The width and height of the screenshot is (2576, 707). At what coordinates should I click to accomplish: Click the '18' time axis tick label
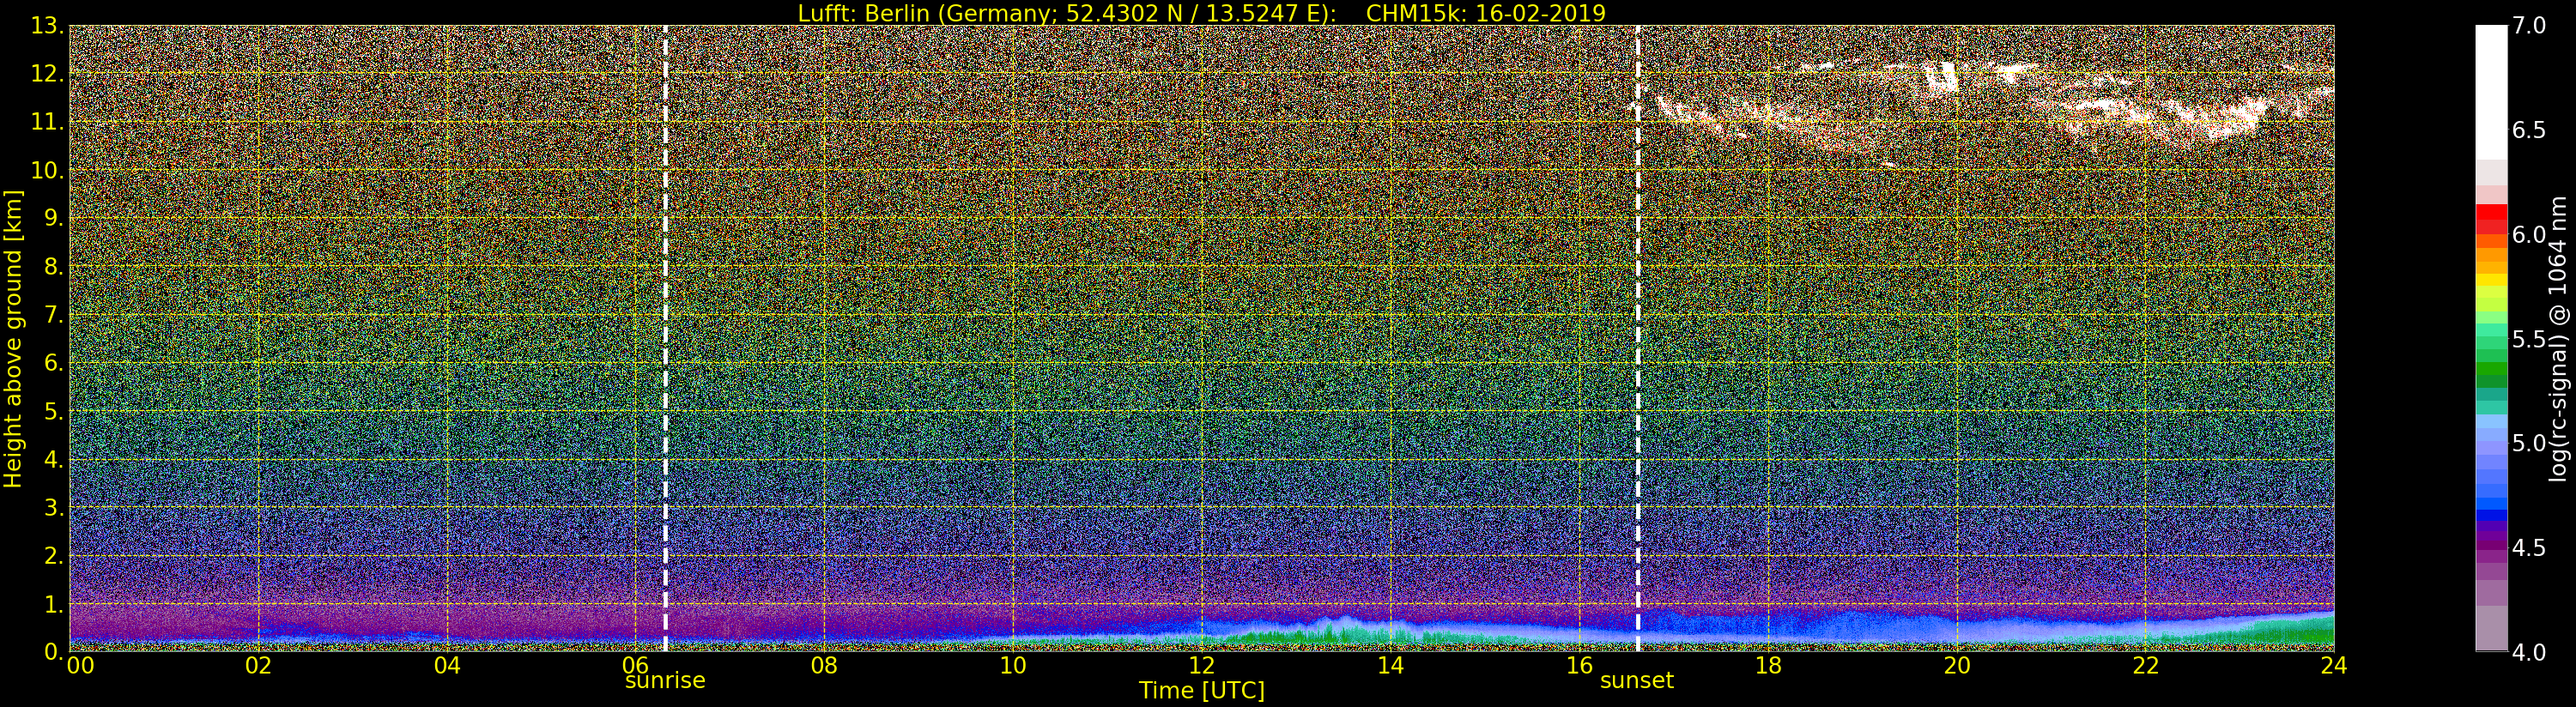coord(1768,666)
